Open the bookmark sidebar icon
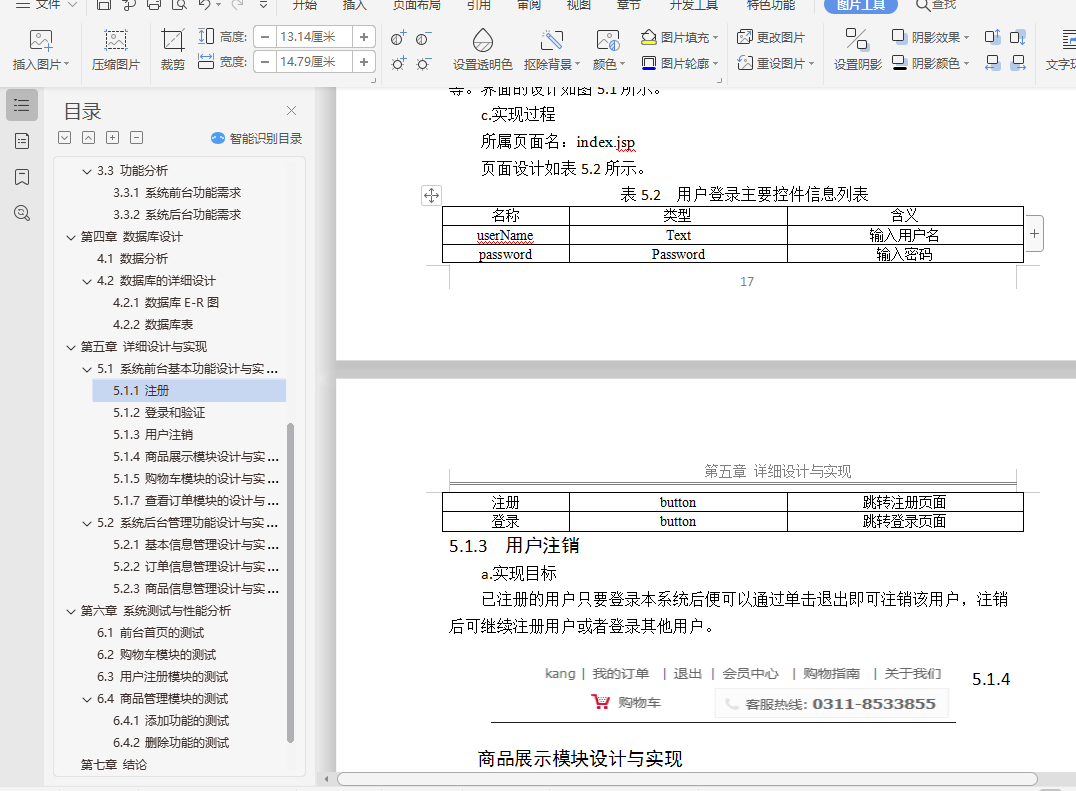This screenshot has height=791, width=1076. click(22, 177)
